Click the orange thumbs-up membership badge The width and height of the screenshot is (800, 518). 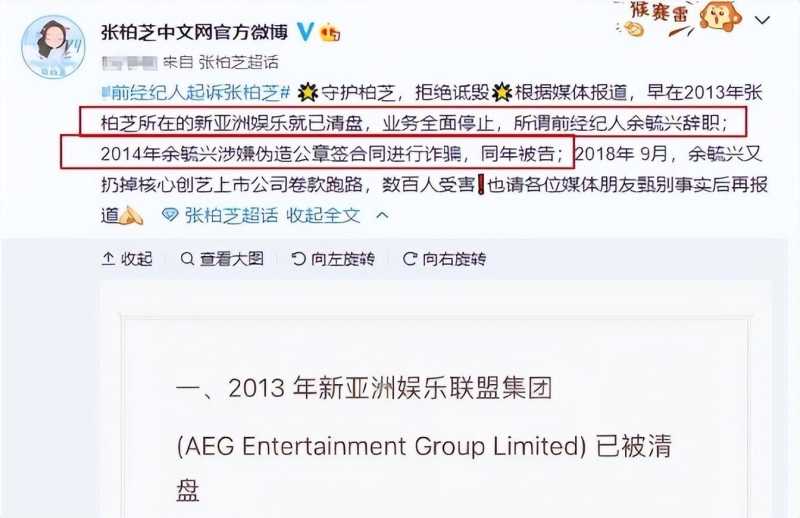pos(330,33)
